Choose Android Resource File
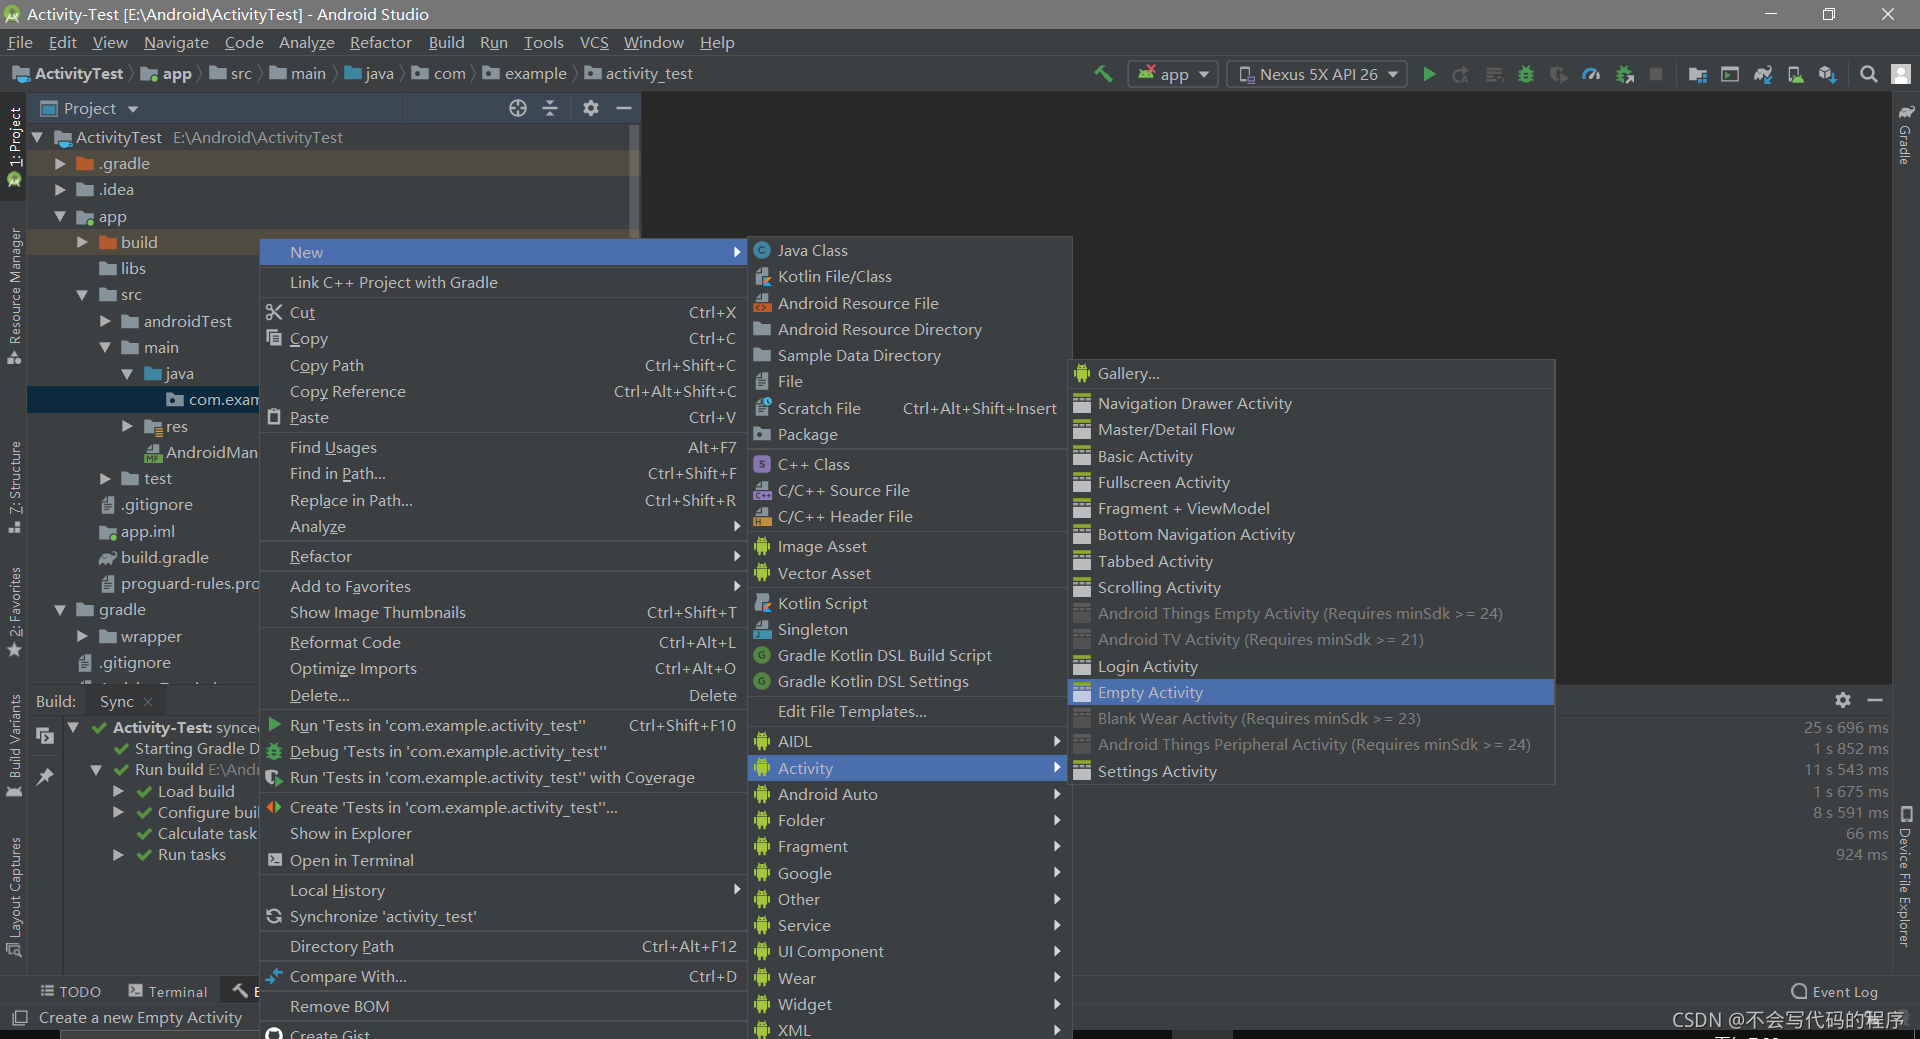This screenshot has height=1039, width=1920. [909, 303]
